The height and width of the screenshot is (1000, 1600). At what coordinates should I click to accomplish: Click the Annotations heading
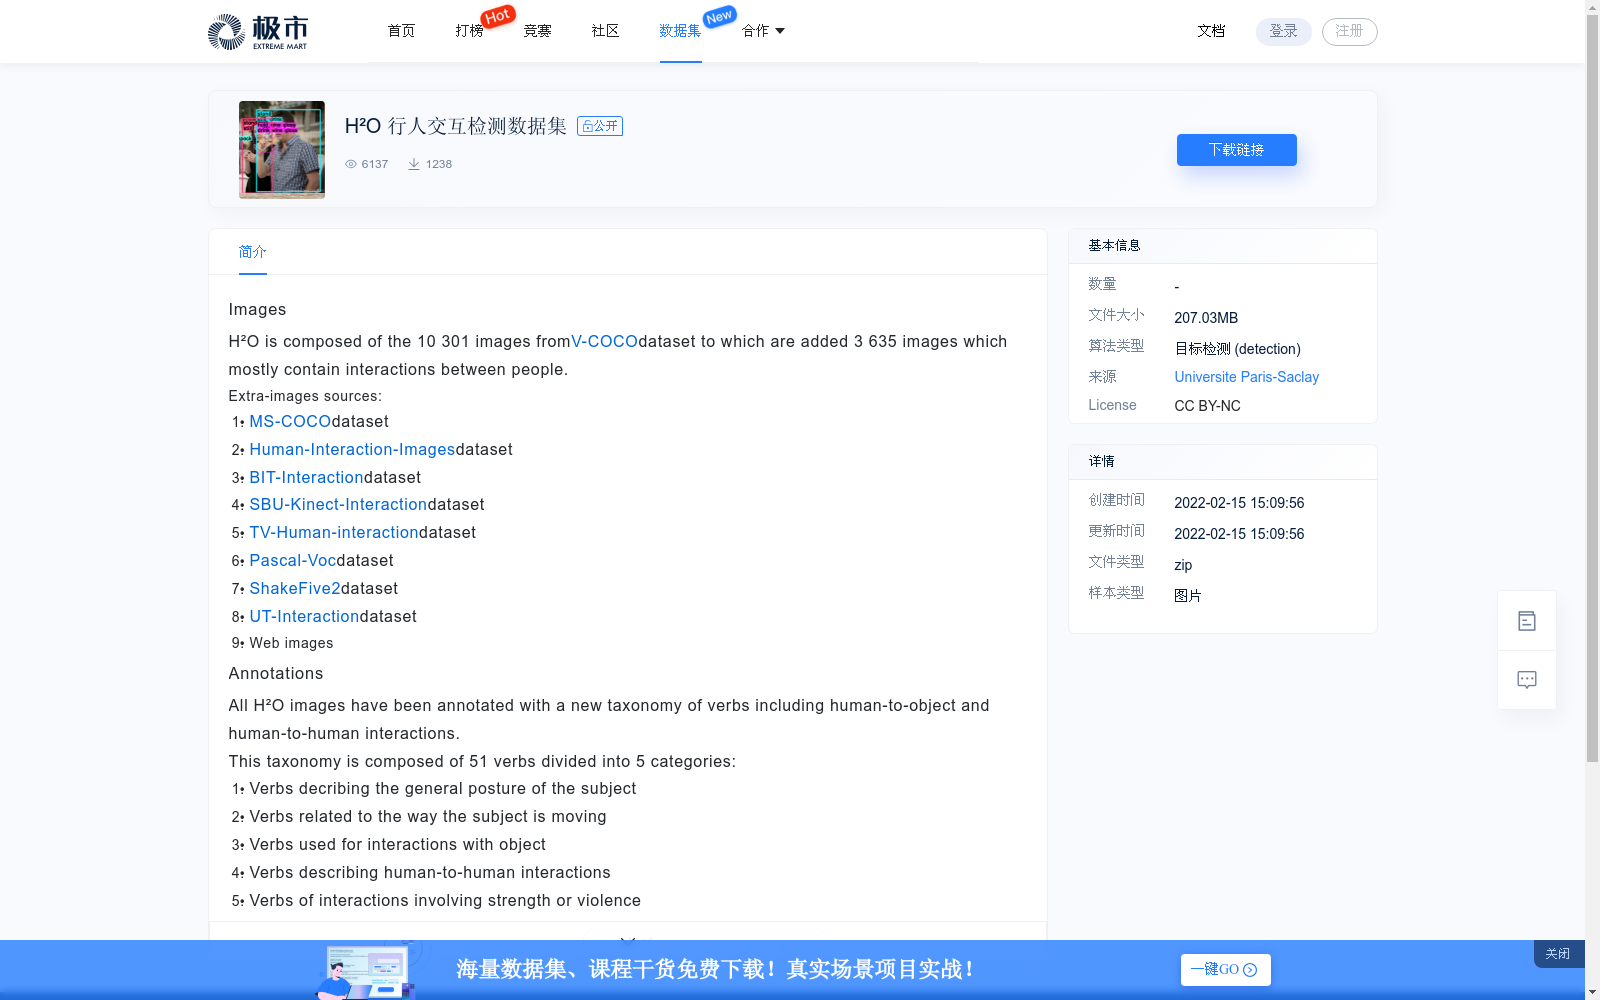pyautogui.click(x=276, y=674)
